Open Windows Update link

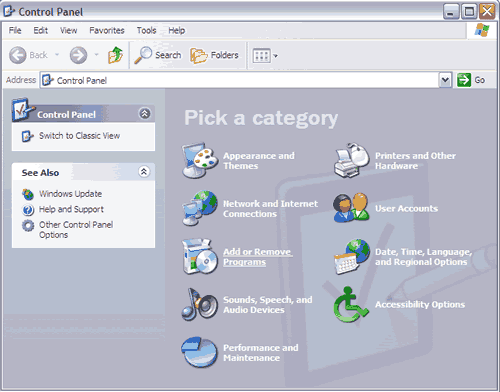[70, 194]
